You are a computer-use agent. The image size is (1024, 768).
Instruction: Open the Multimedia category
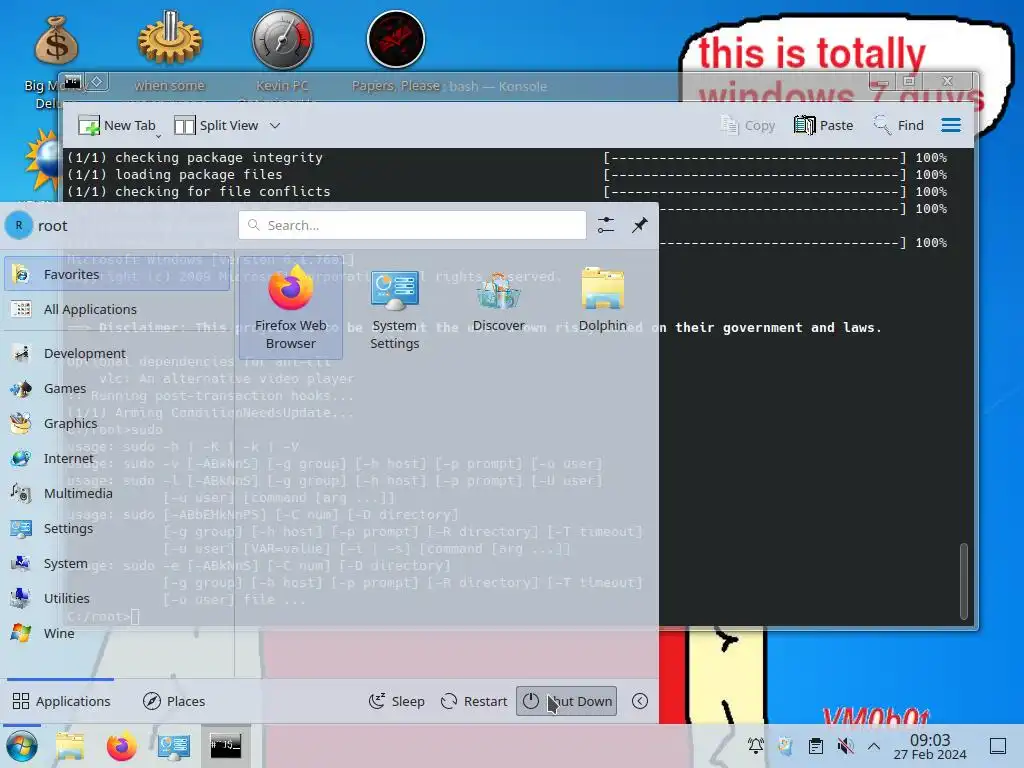tap(118, 493)
